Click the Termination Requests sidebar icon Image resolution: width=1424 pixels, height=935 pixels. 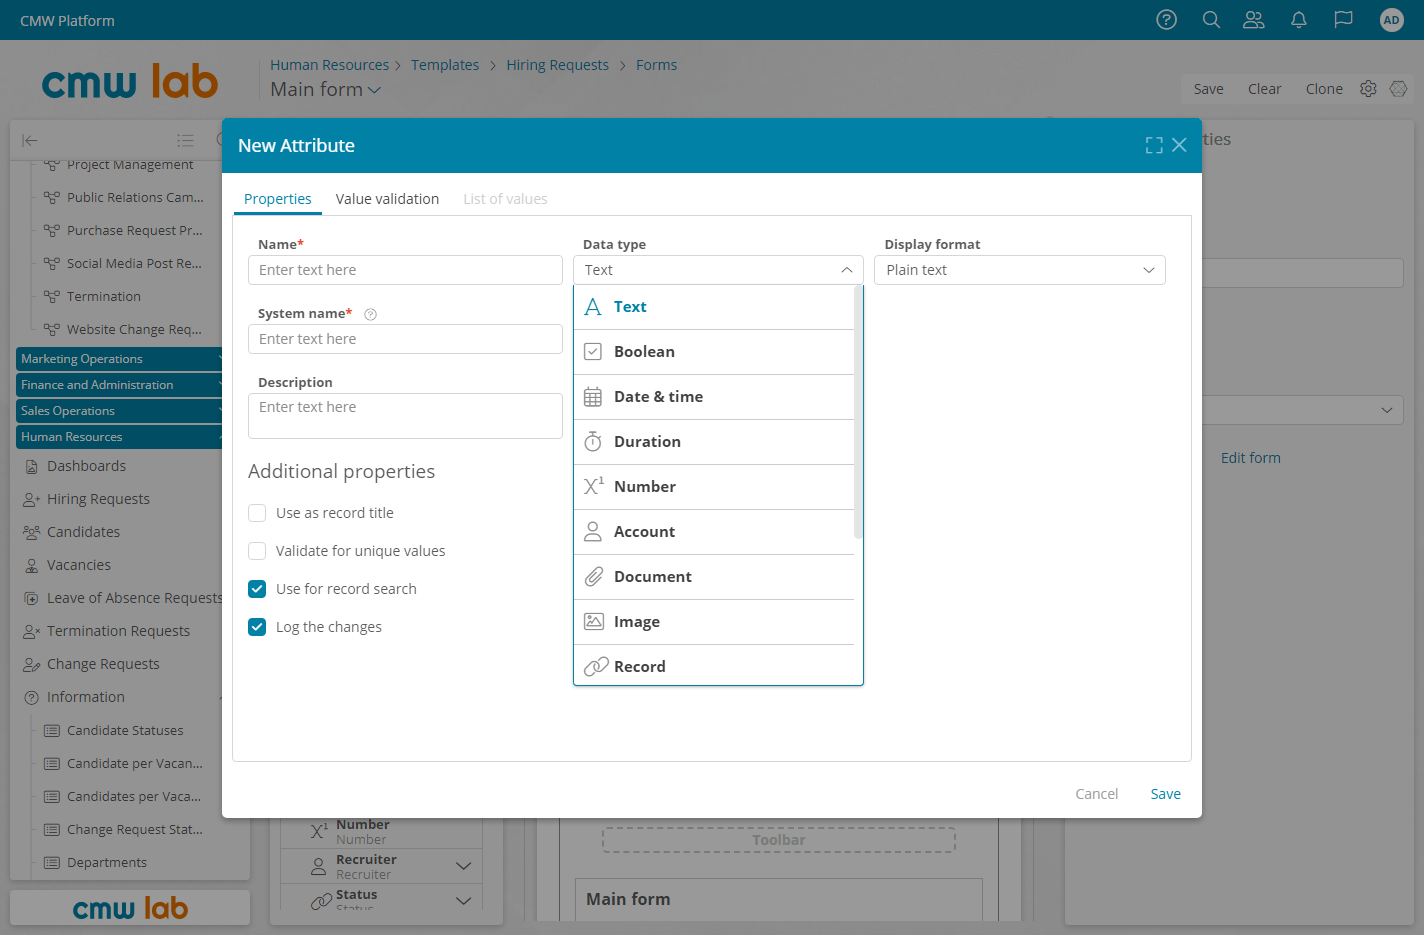[31, 631]
